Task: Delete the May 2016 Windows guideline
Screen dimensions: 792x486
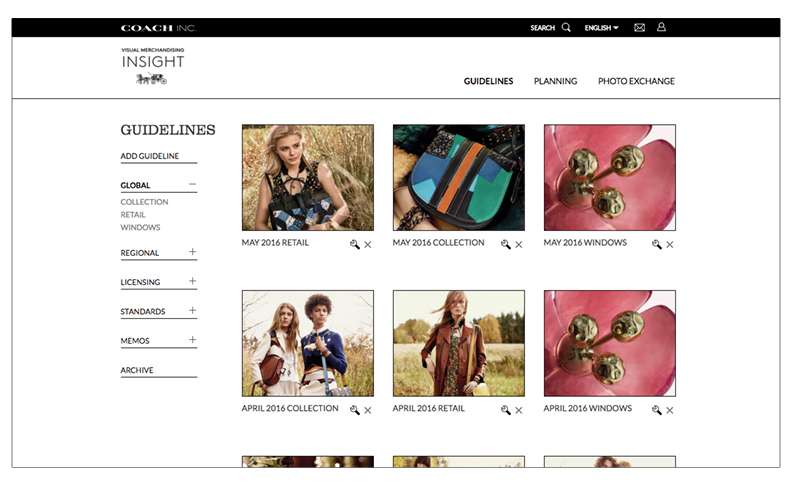Action: 670,245
